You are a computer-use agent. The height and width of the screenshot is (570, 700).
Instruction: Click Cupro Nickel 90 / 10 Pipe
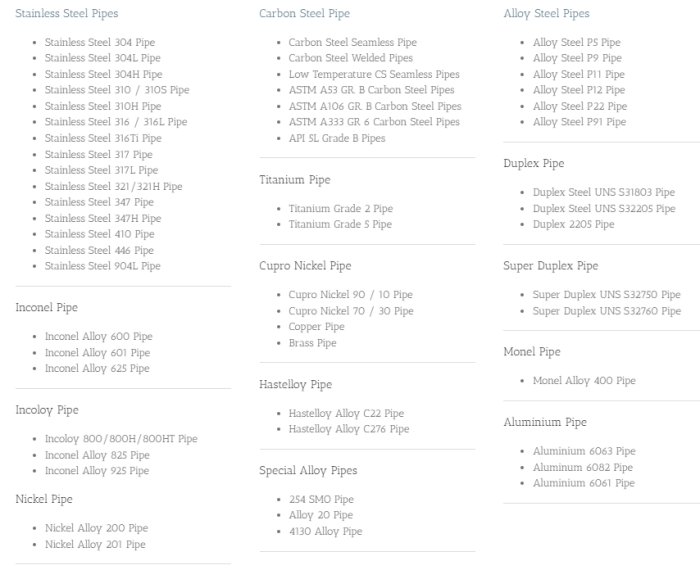click(350, 295)
